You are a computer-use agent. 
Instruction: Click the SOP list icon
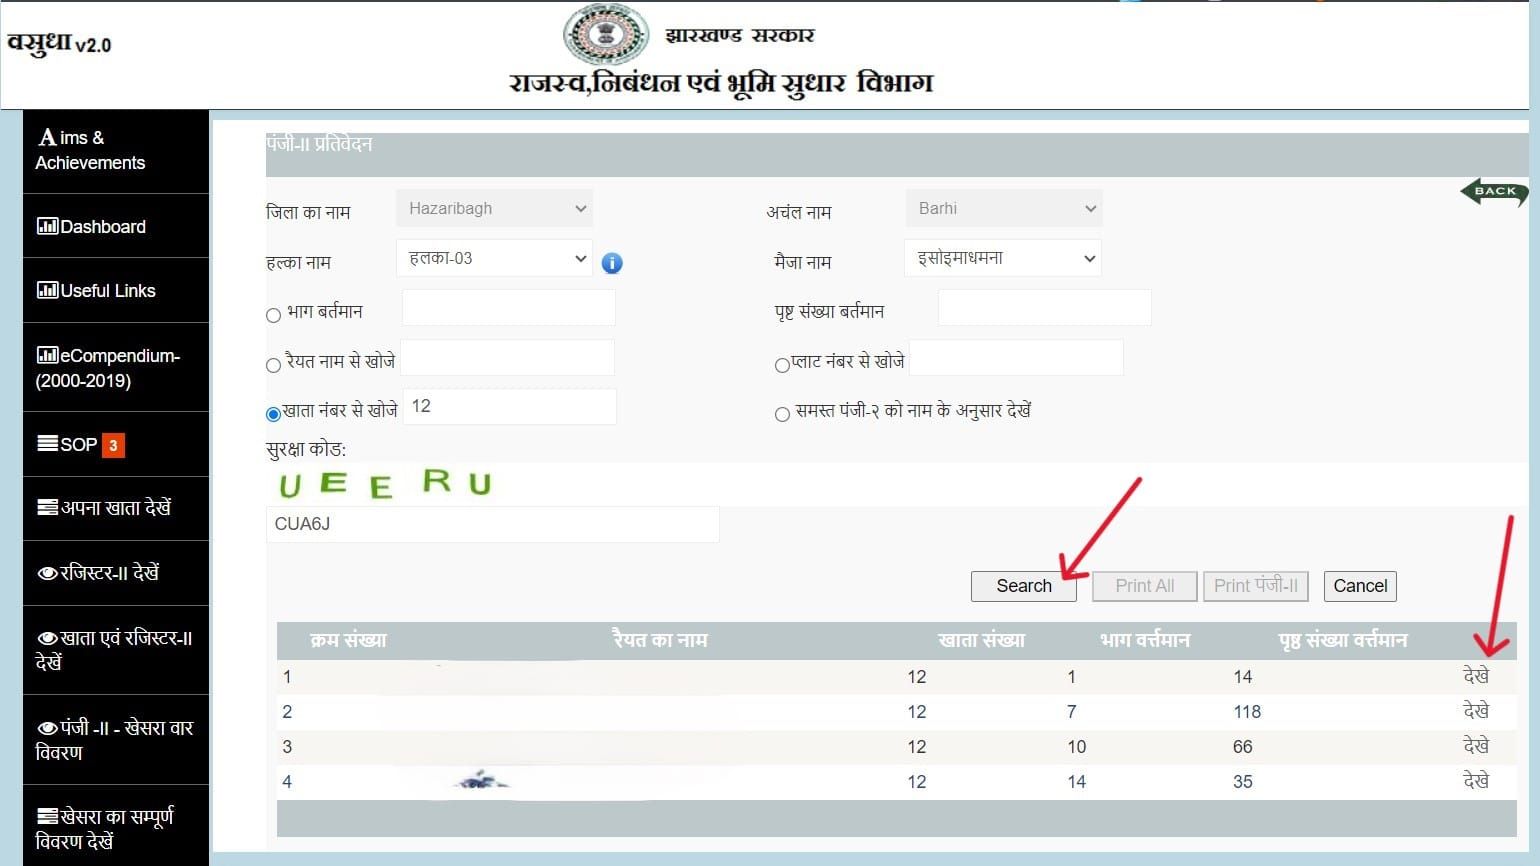(47, 443)
